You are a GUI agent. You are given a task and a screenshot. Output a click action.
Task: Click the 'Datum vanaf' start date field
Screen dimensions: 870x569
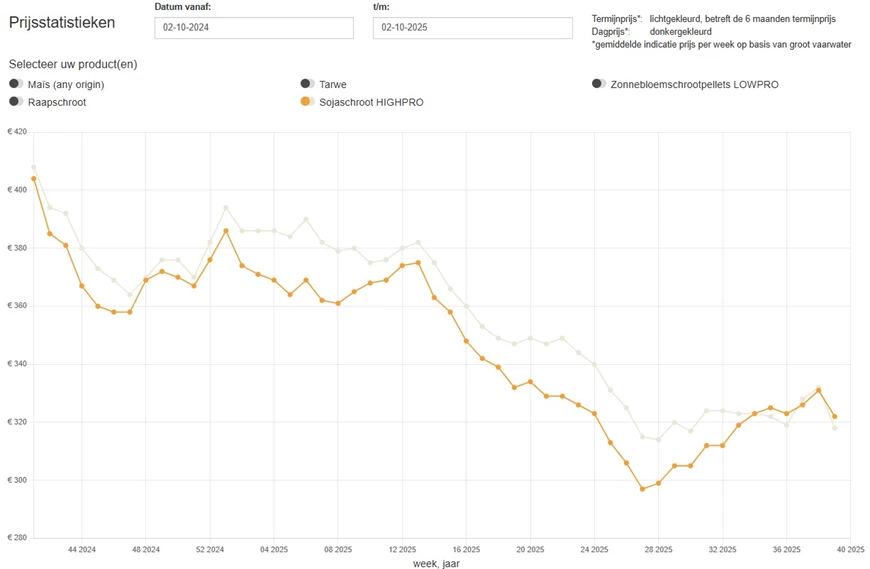click(x=254, y=28)
